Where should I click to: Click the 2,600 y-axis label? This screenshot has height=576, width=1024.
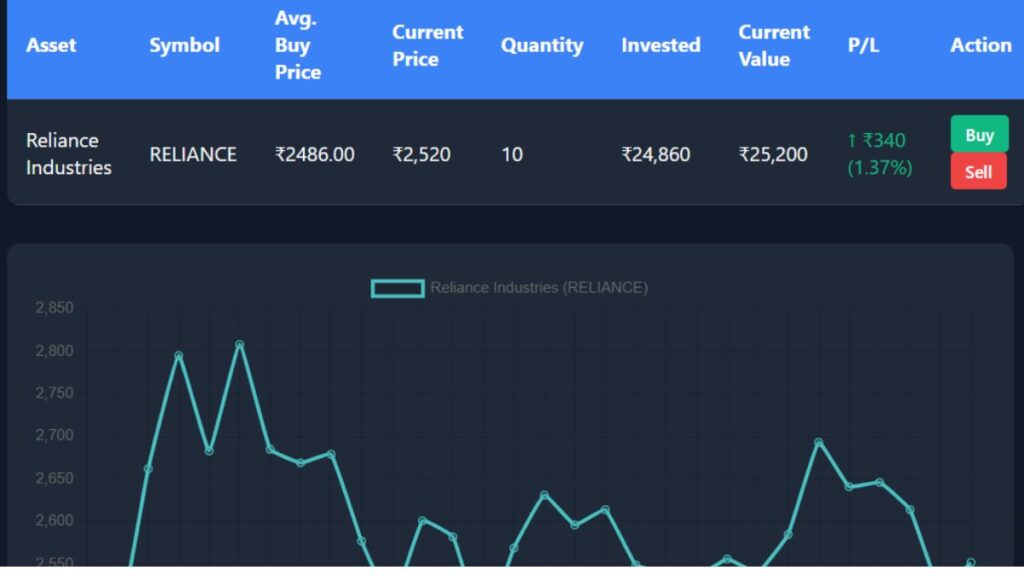coord(54,520)
